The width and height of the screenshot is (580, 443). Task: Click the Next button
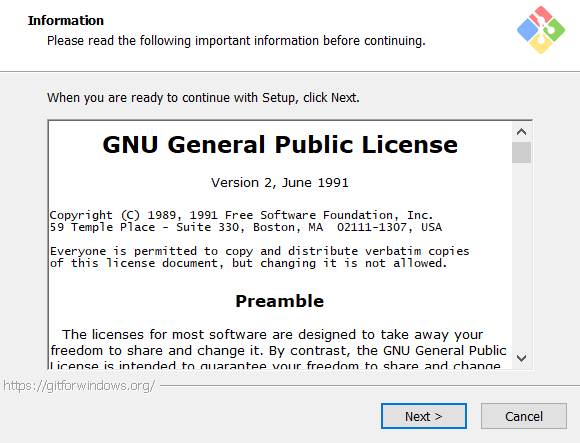(424, 416)
